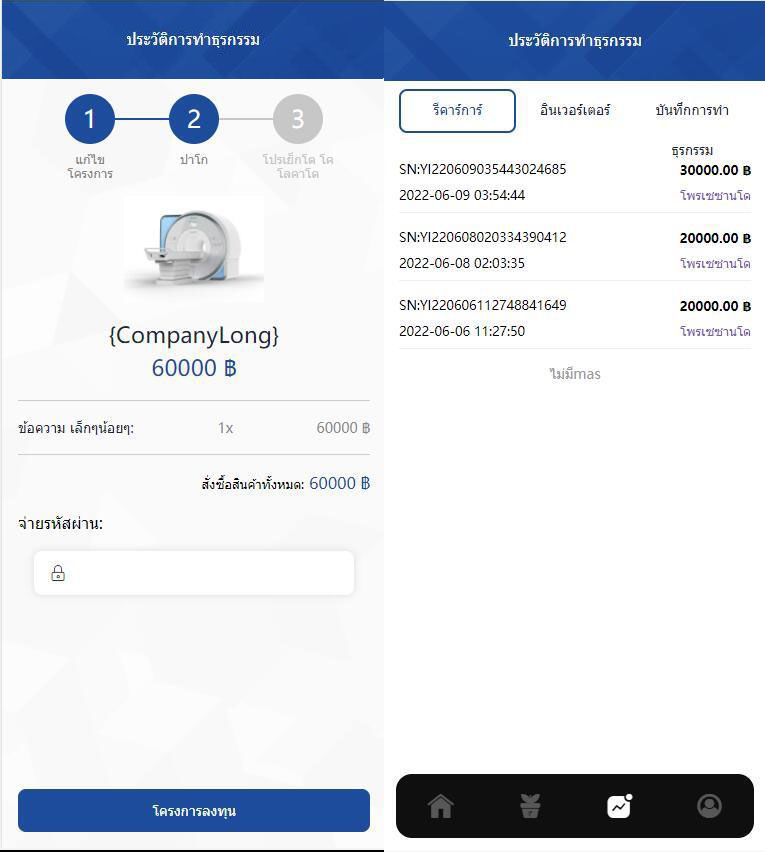Click the ข้อความ เล็กๆน้อยๆ row label

click(x=76, y=428)
